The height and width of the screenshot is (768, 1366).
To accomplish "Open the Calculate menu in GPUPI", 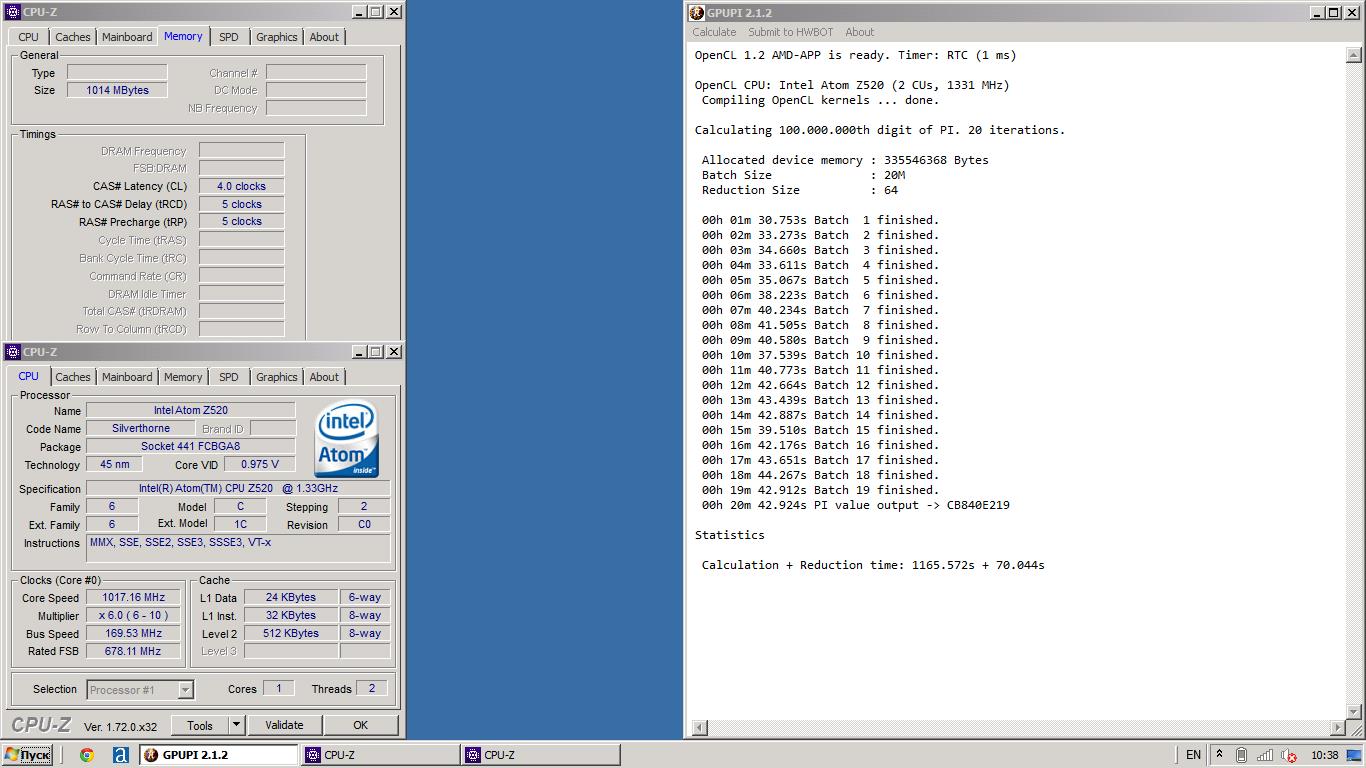I will point(714,32).
